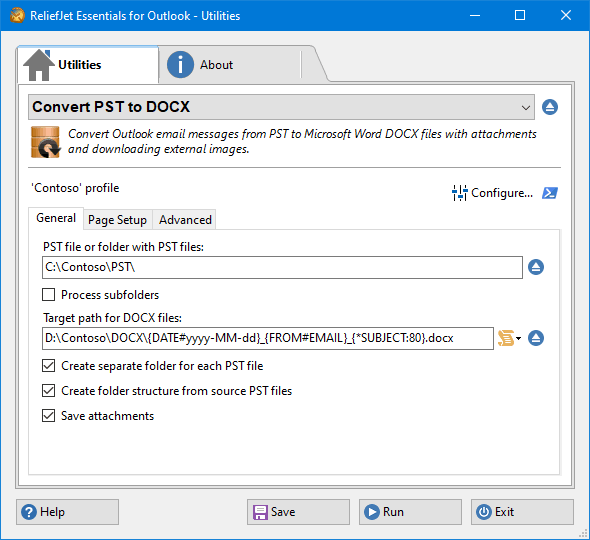Click the Save button
Screen dimensions: 590x540
coord(298,512)
